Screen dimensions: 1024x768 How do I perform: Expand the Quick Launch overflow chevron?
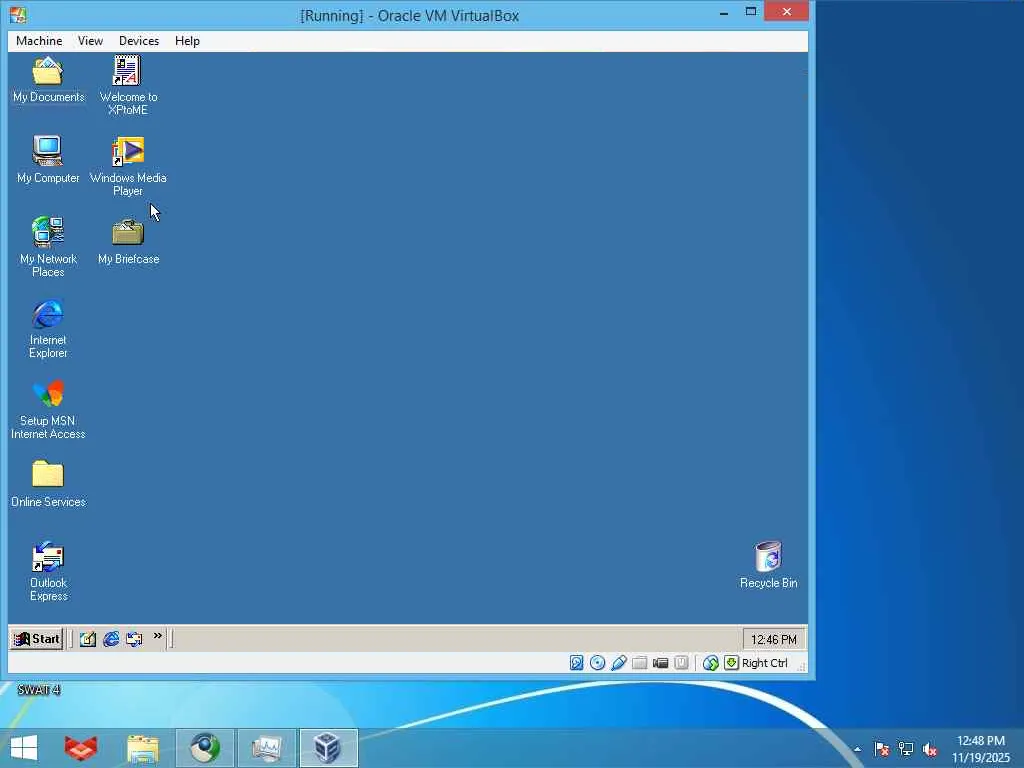pyautogui.click(x=157, y=635)
